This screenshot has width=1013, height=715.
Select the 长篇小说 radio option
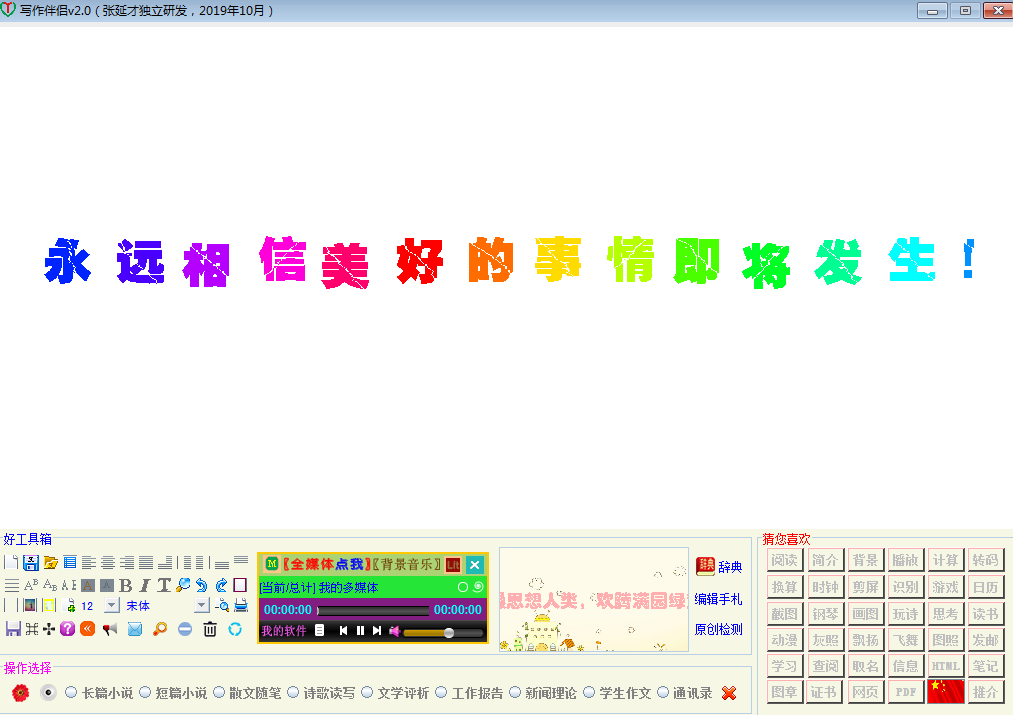(71, 692)
